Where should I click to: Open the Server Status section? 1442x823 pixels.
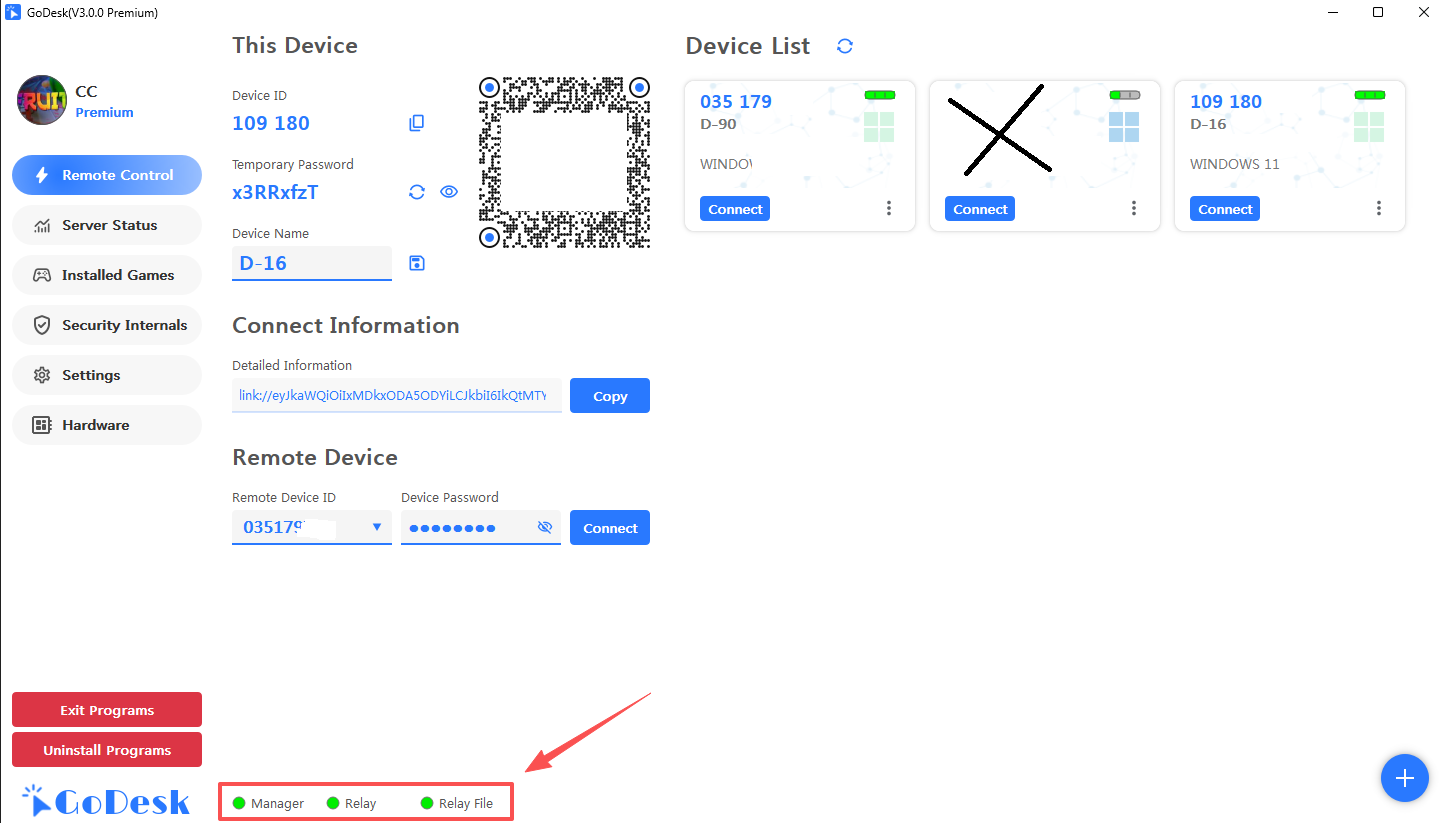tap(107, 225)
